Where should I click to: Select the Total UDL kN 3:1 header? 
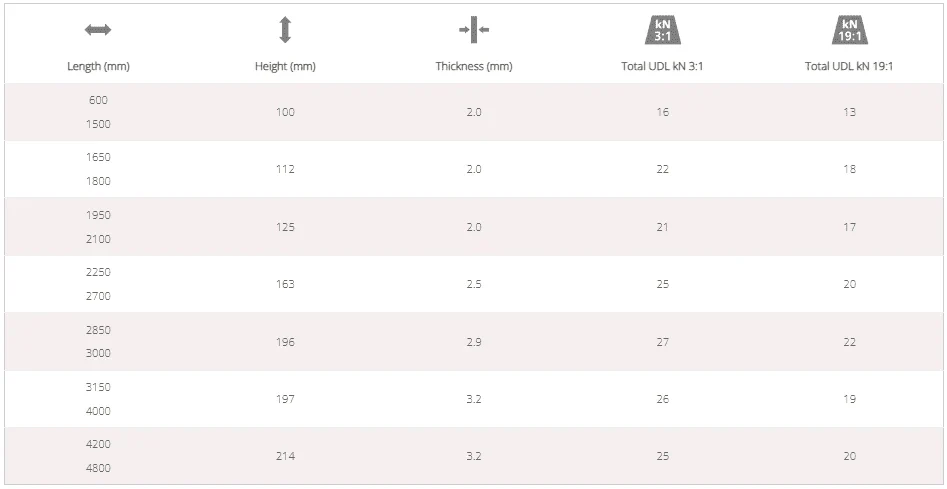[663, 66]
